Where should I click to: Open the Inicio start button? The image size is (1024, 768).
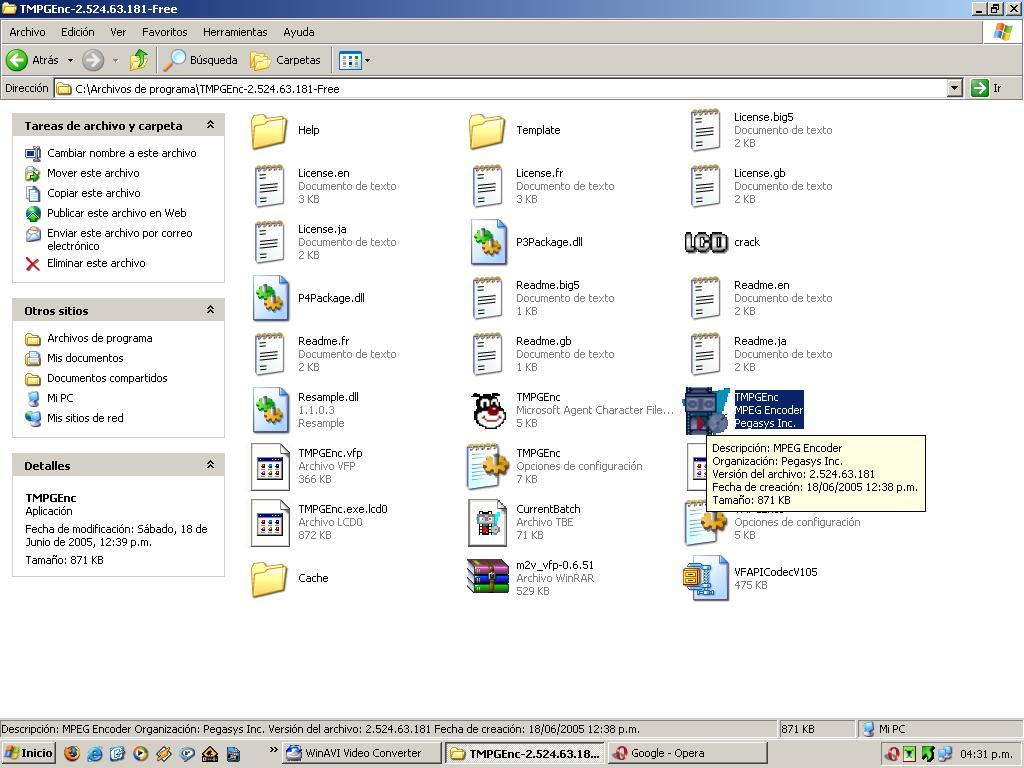click(28, 753)
